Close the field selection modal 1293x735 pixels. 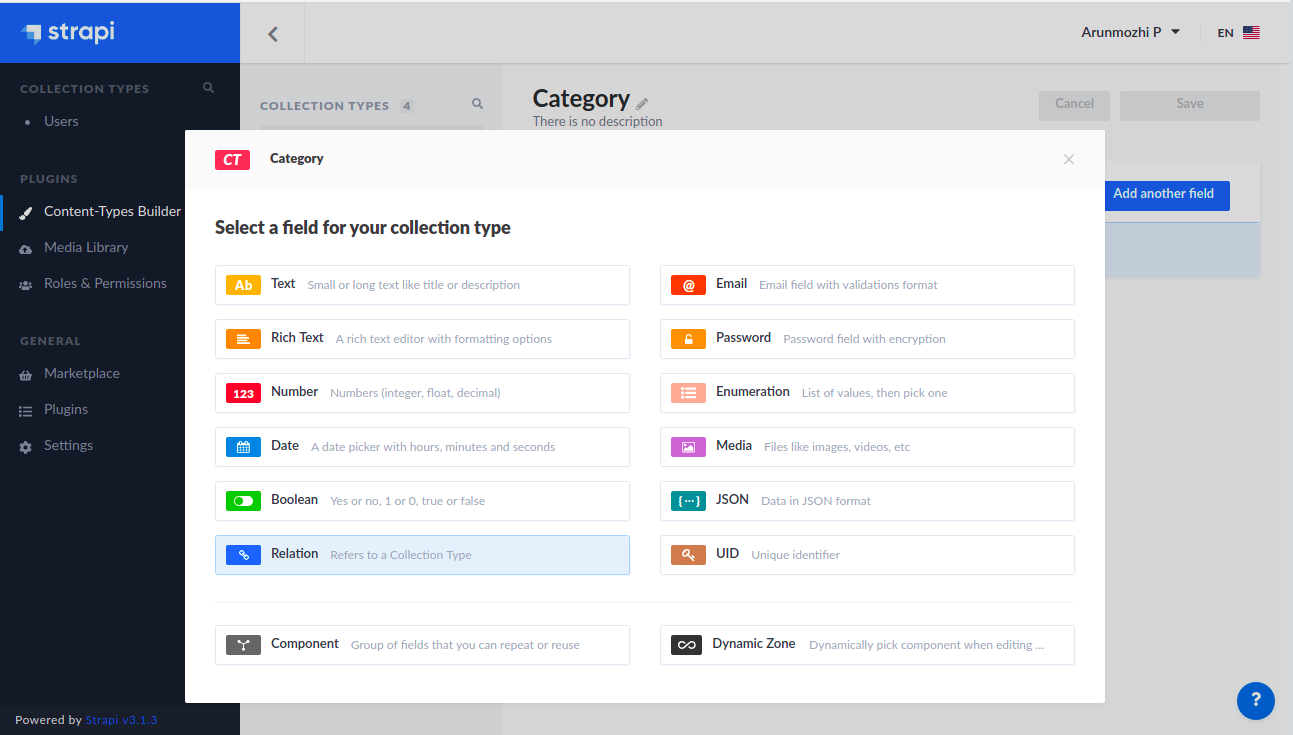pos(1069,159)
